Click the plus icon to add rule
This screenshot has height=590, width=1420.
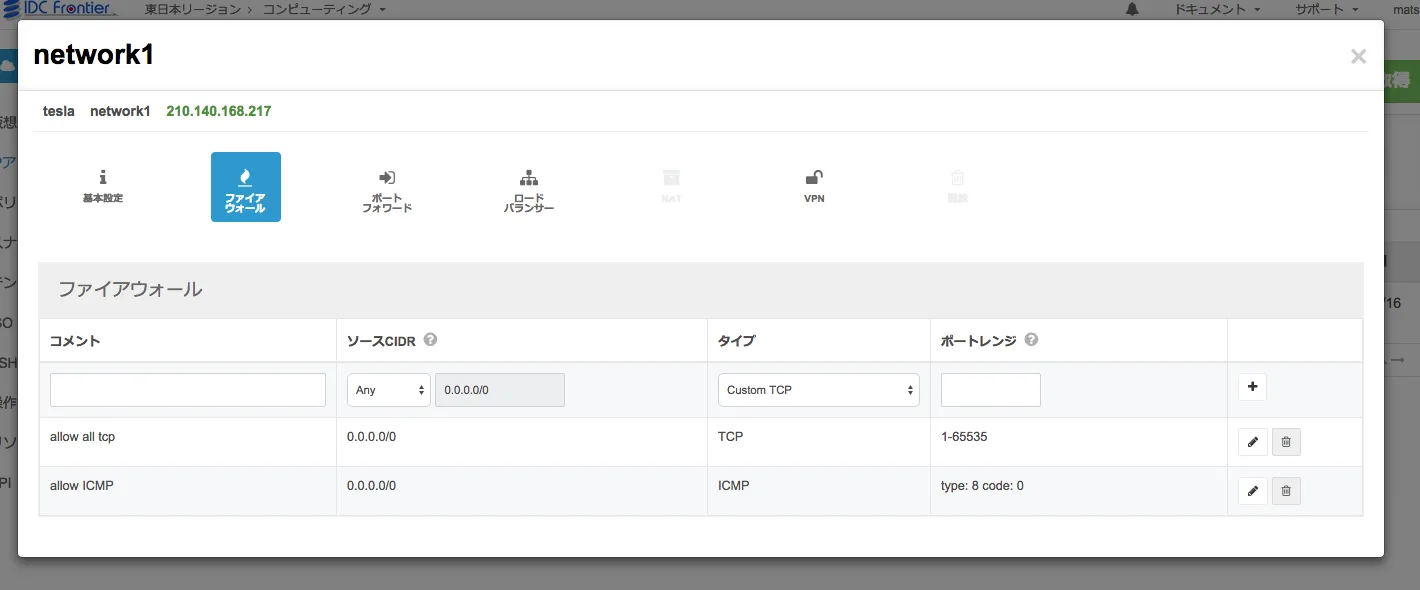tap(1252, 388)
